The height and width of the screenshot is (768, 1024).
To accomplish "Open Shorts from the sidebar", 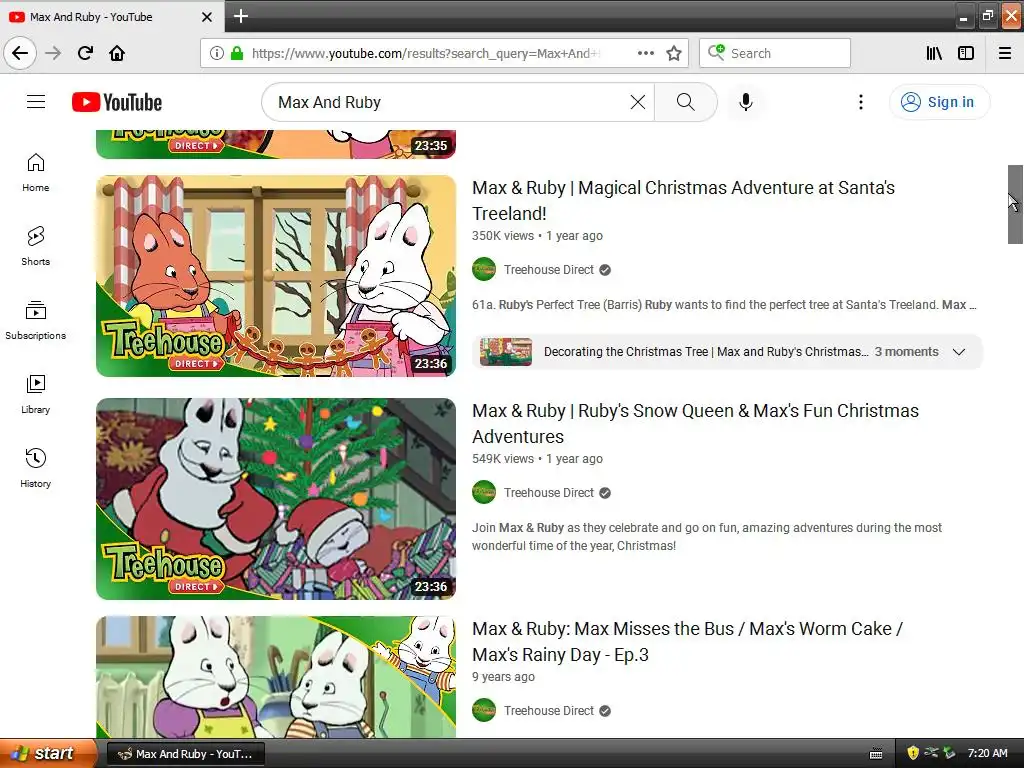I will pyautogui.click(x=36, y=246).
